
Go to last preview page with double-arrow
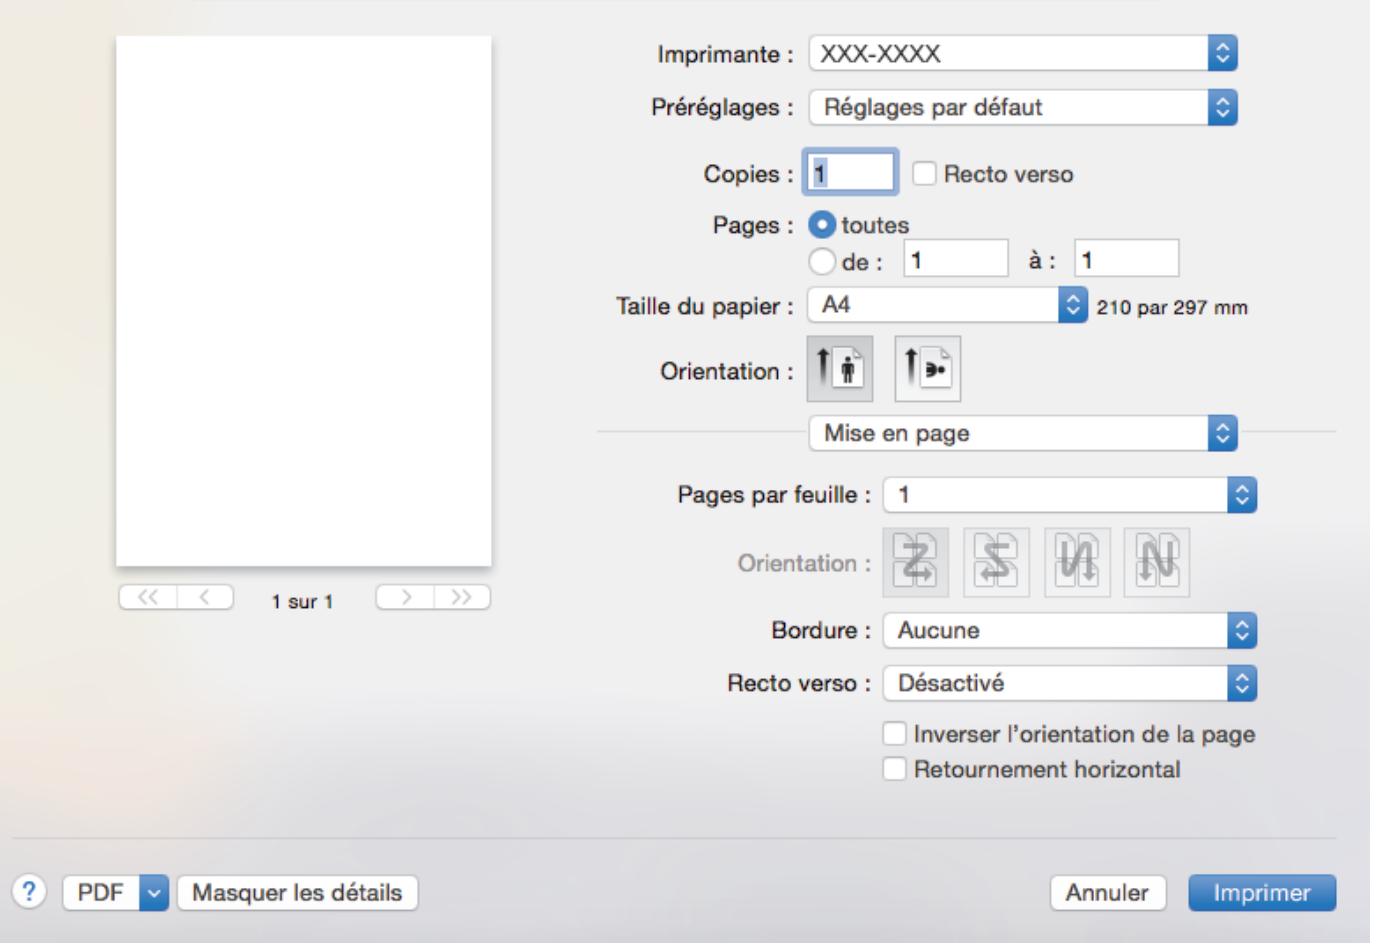point(462,597)
